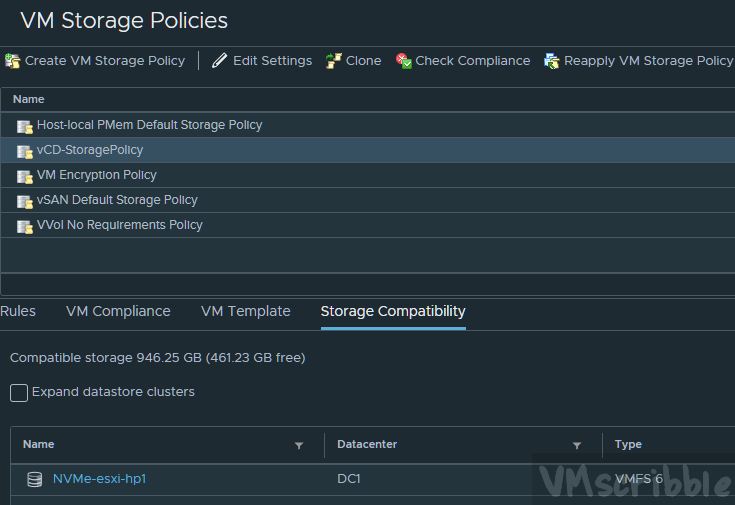Click the Reapply VM Storage Policy icon
735x505 pixels.
[x=551, y=61]
